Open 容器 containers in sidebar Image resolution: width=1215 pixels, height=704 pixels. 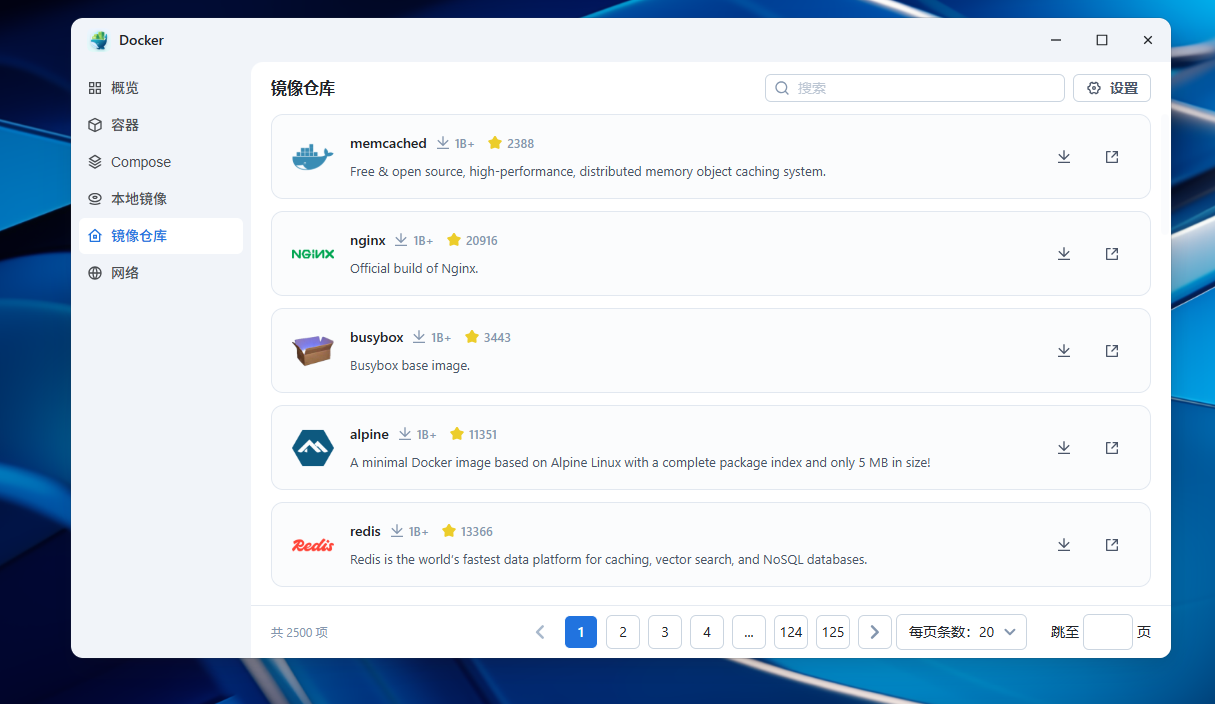161,125
